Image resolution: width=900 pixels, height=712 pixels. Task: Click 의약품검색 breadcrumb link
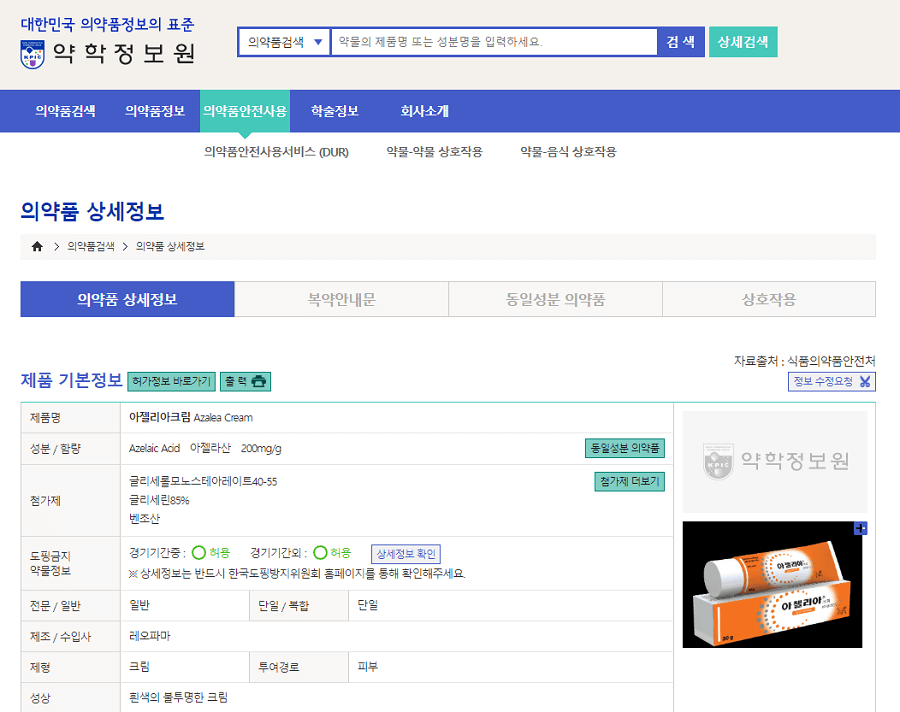click(x=91, y=246)
